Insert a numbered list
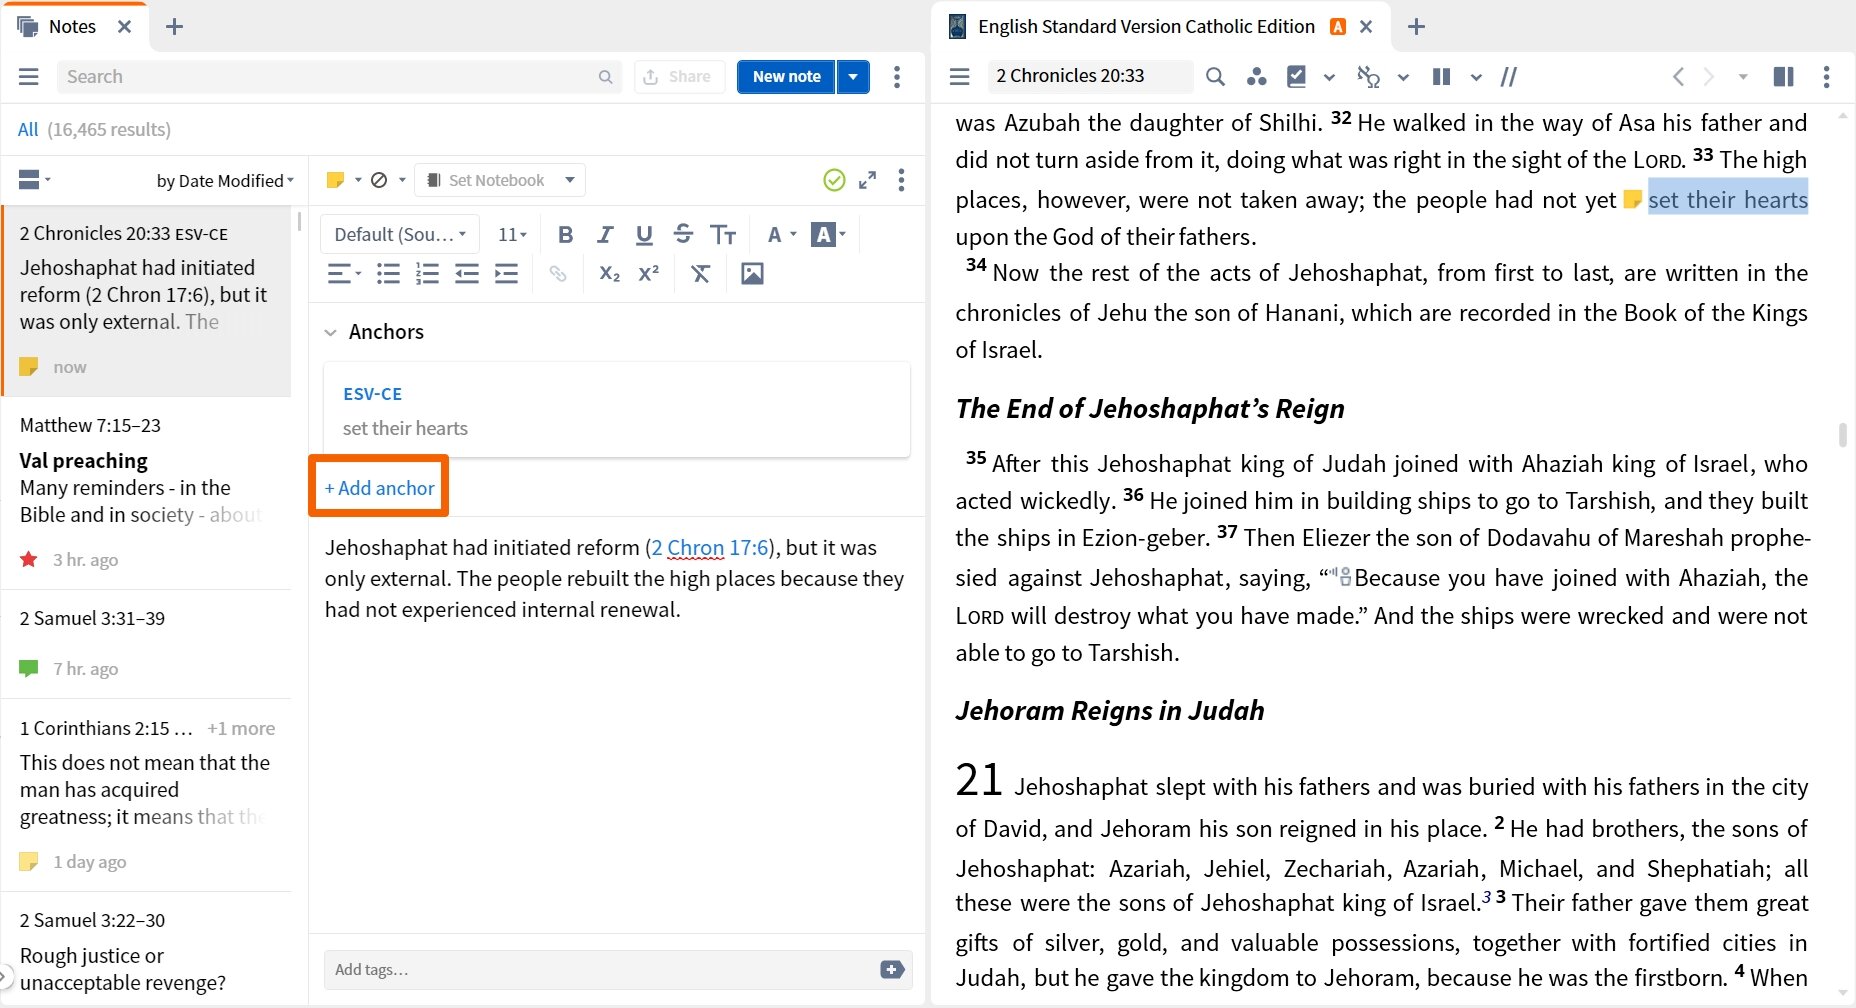The image size is (1856, 1008). [427, 274]
